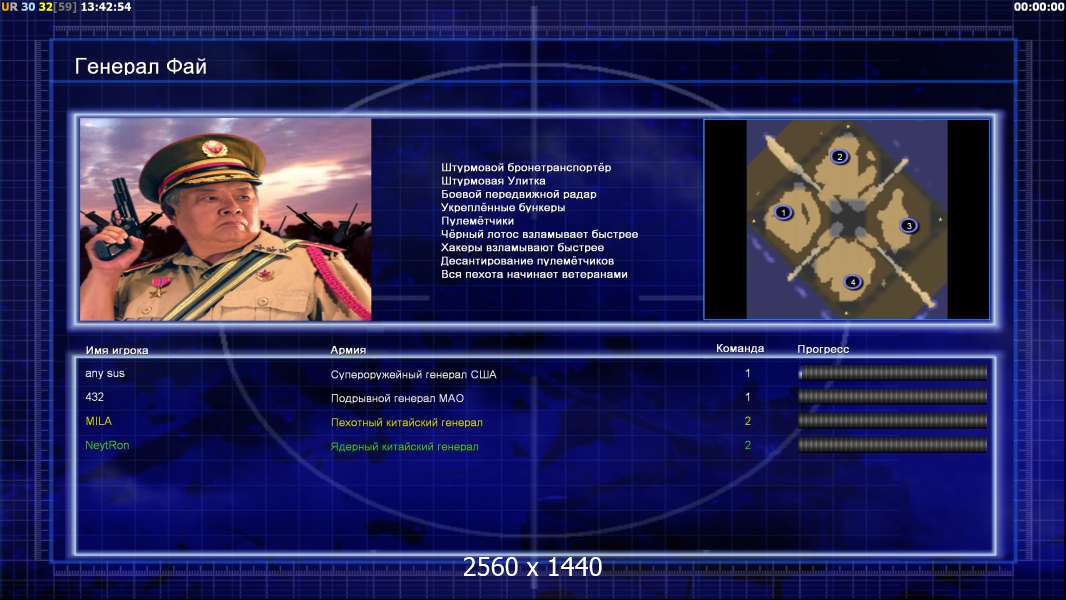Click the 'UR 30 32' FPS overlay
This screenshot has width=1066, height=600.
pyautogui.click(x=27, y=7)
